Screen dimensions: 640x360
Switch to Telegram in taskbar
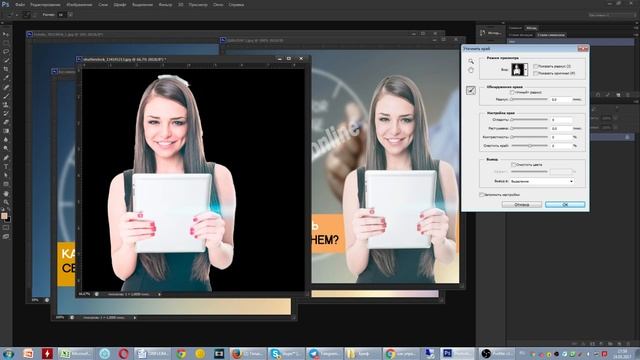323,353
